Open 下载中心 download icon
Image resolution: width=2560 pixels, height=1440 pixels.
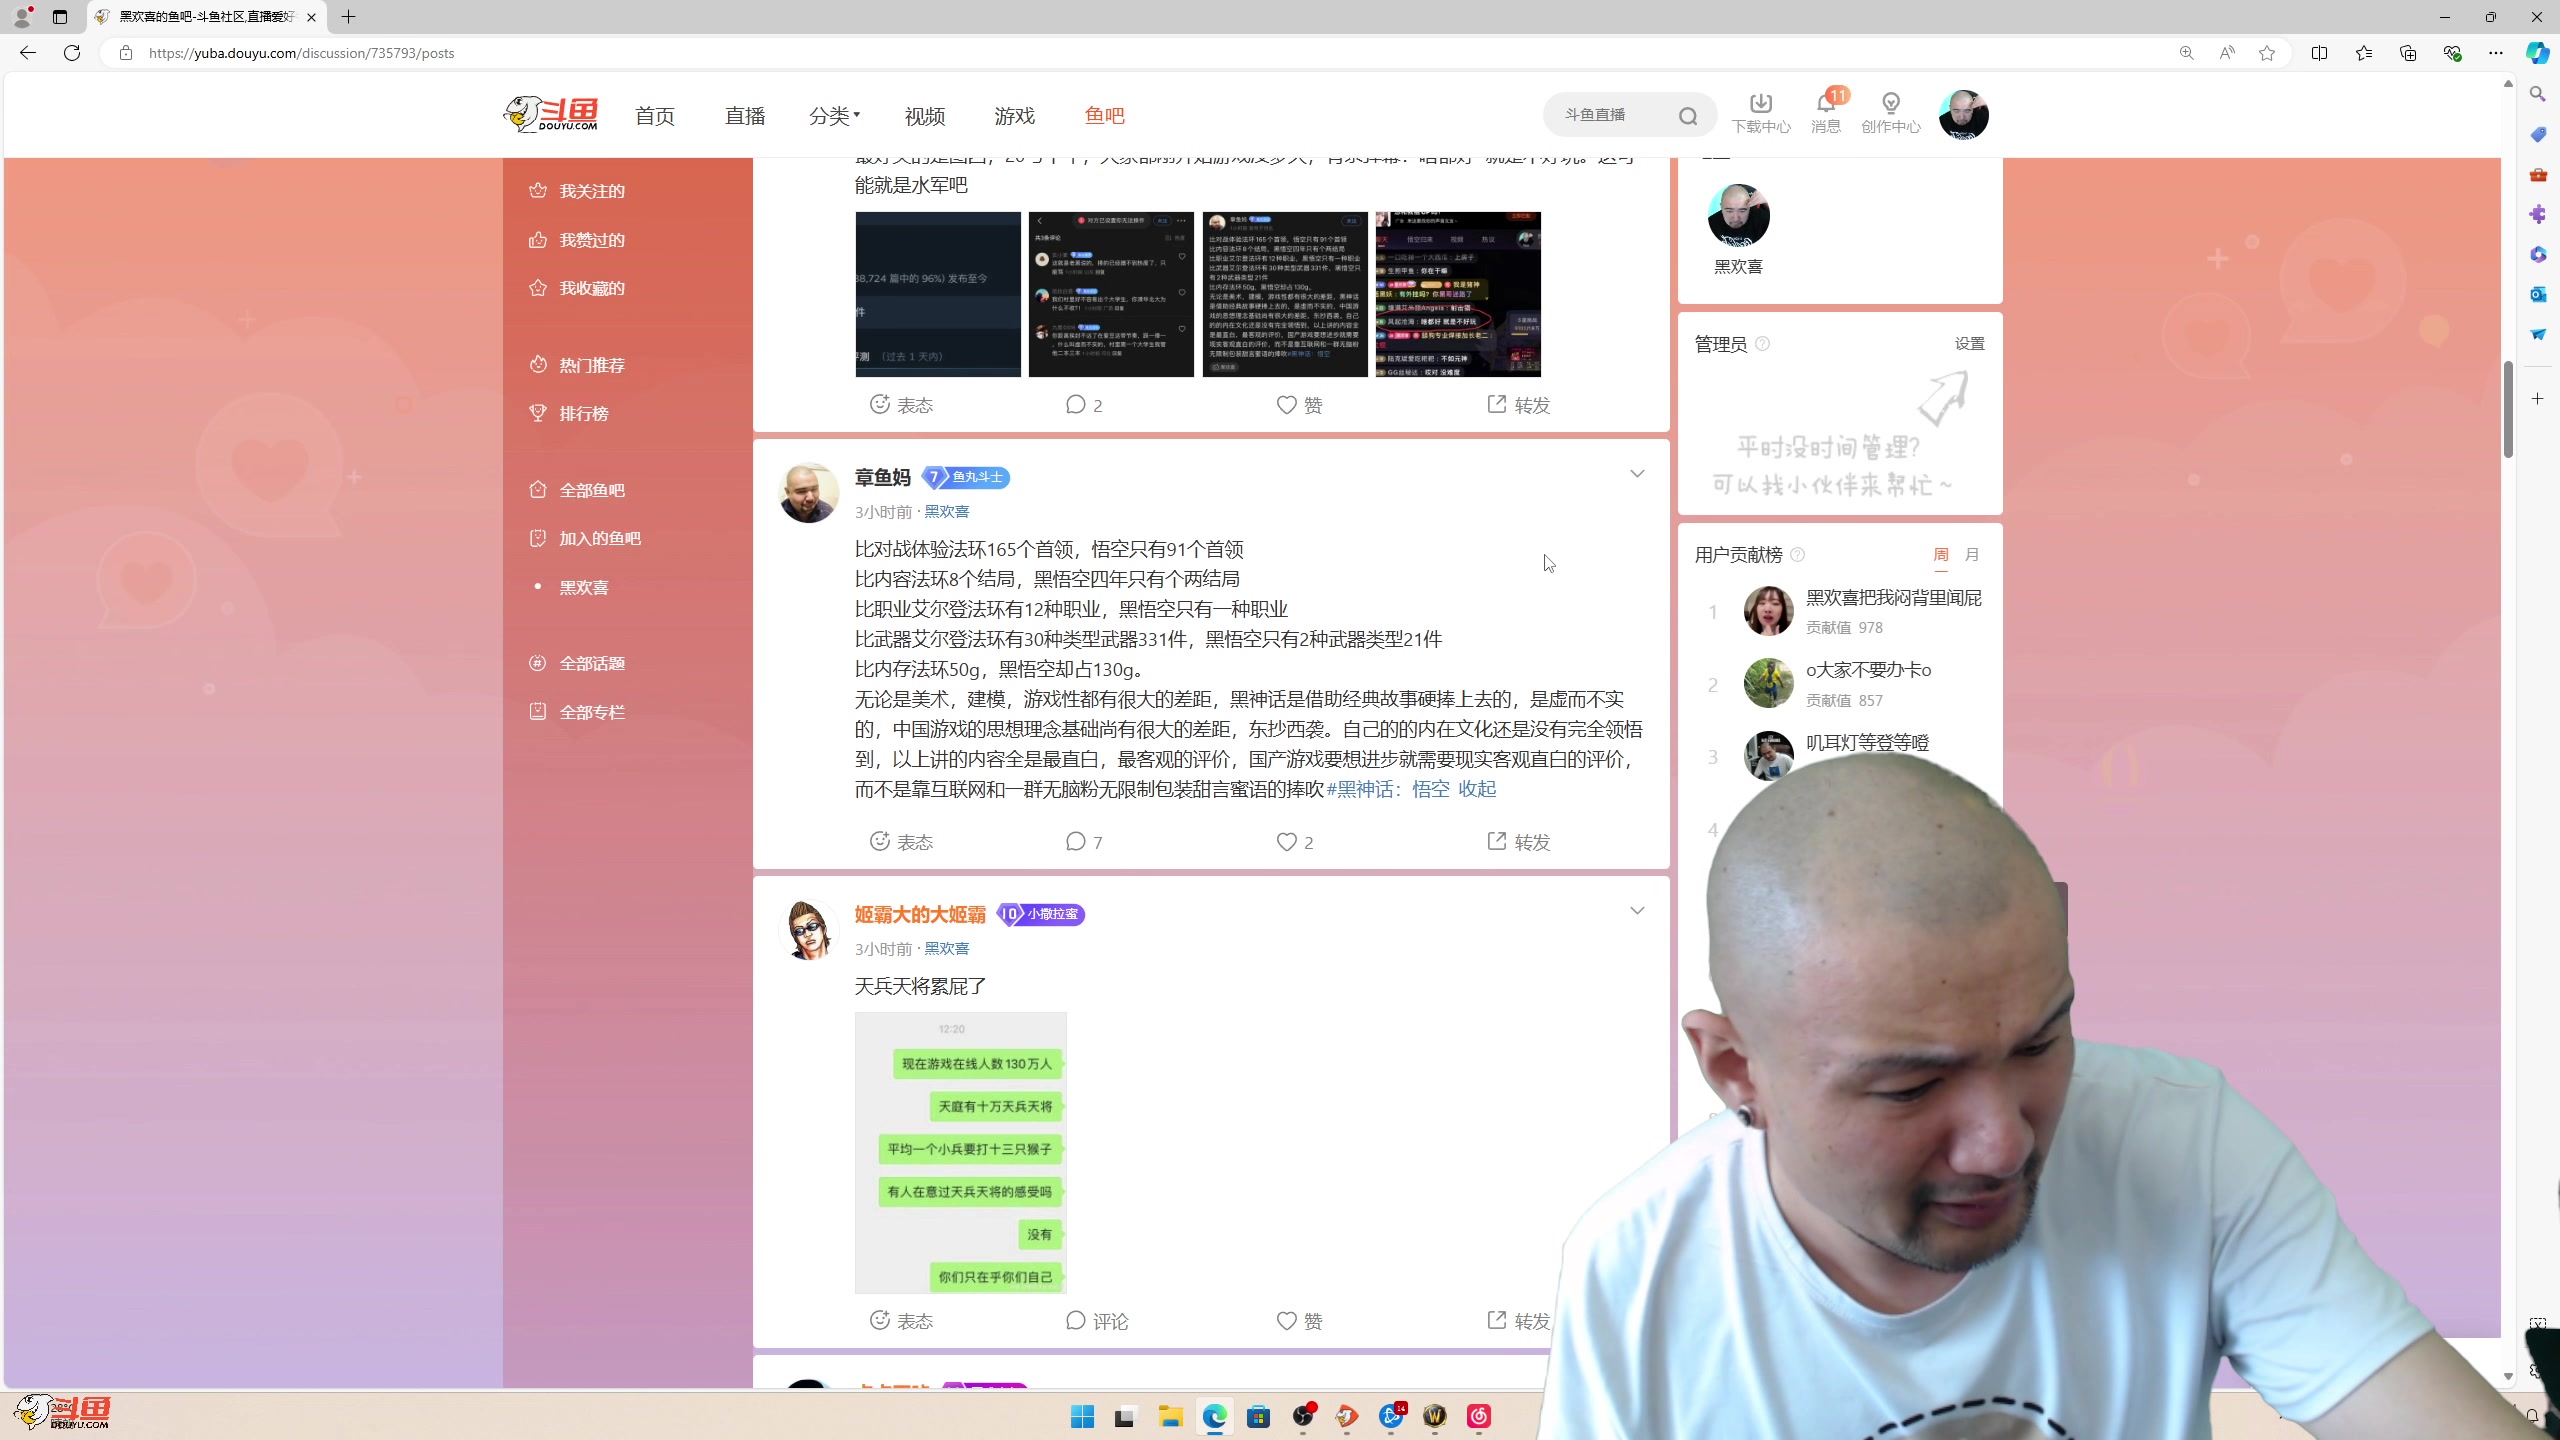pos(1761,113)
